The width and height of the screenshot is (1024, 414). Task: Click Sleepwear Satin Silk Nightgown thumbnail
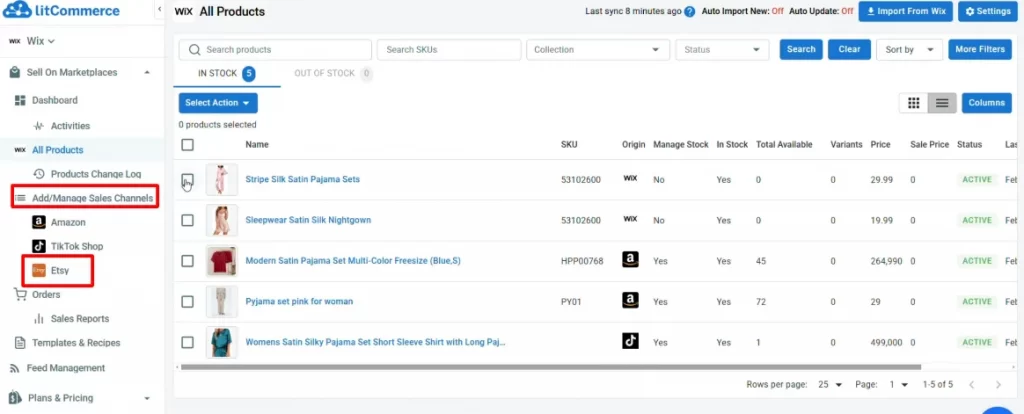pyautogui.click(x=221, y=220)
